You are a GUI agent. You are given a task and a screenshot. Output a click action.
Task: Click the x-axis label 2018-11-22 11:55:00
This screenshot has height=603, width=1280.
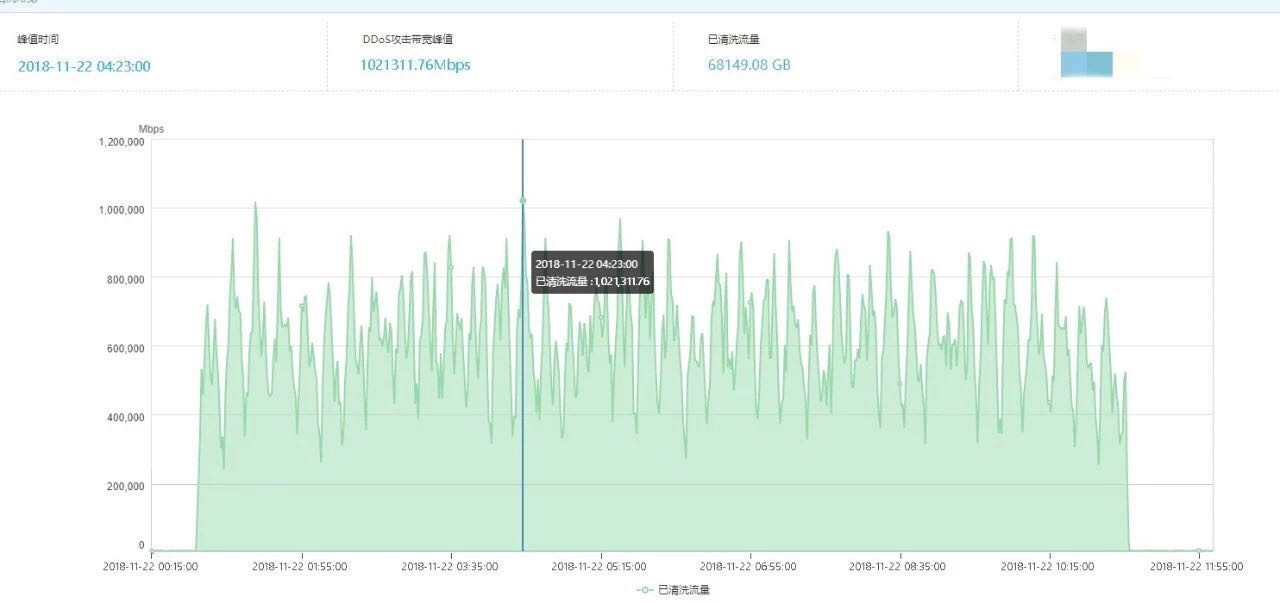[1197, 566]
